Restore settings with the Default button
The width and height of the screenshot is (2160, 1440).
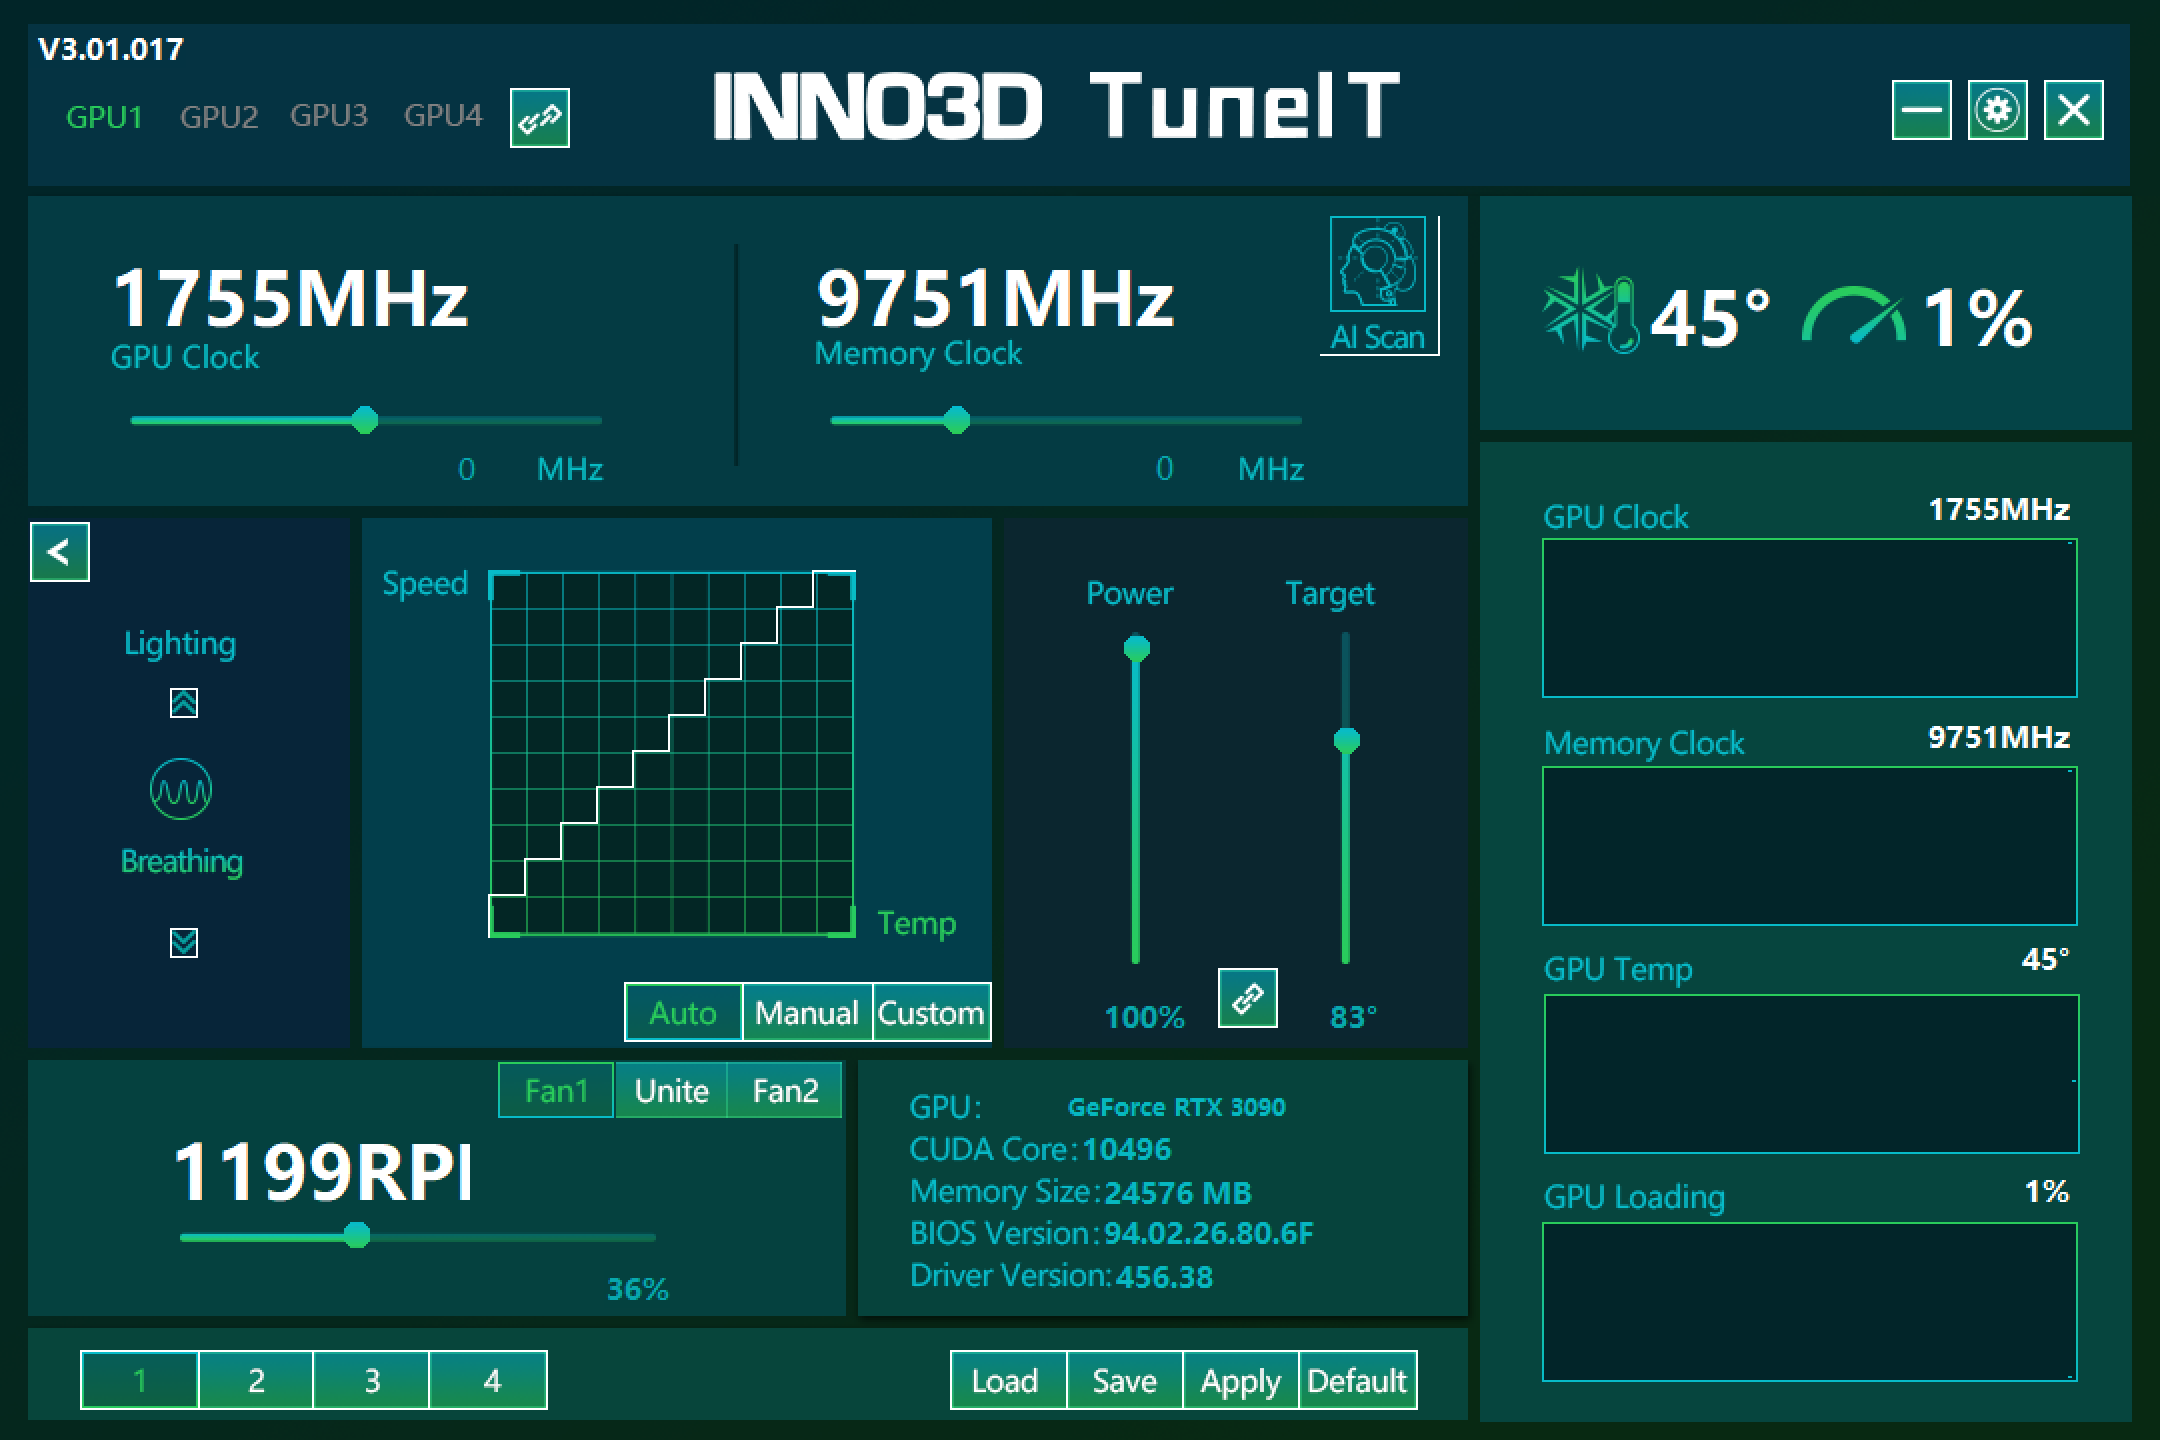(1357, 1381)
